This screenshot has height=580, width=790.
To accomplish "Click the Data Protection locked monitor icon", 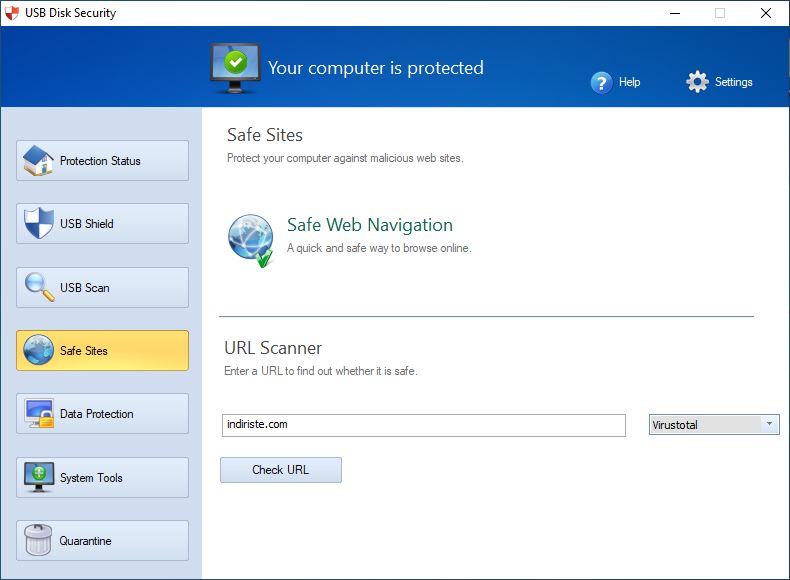I will (x=39, y=413).
